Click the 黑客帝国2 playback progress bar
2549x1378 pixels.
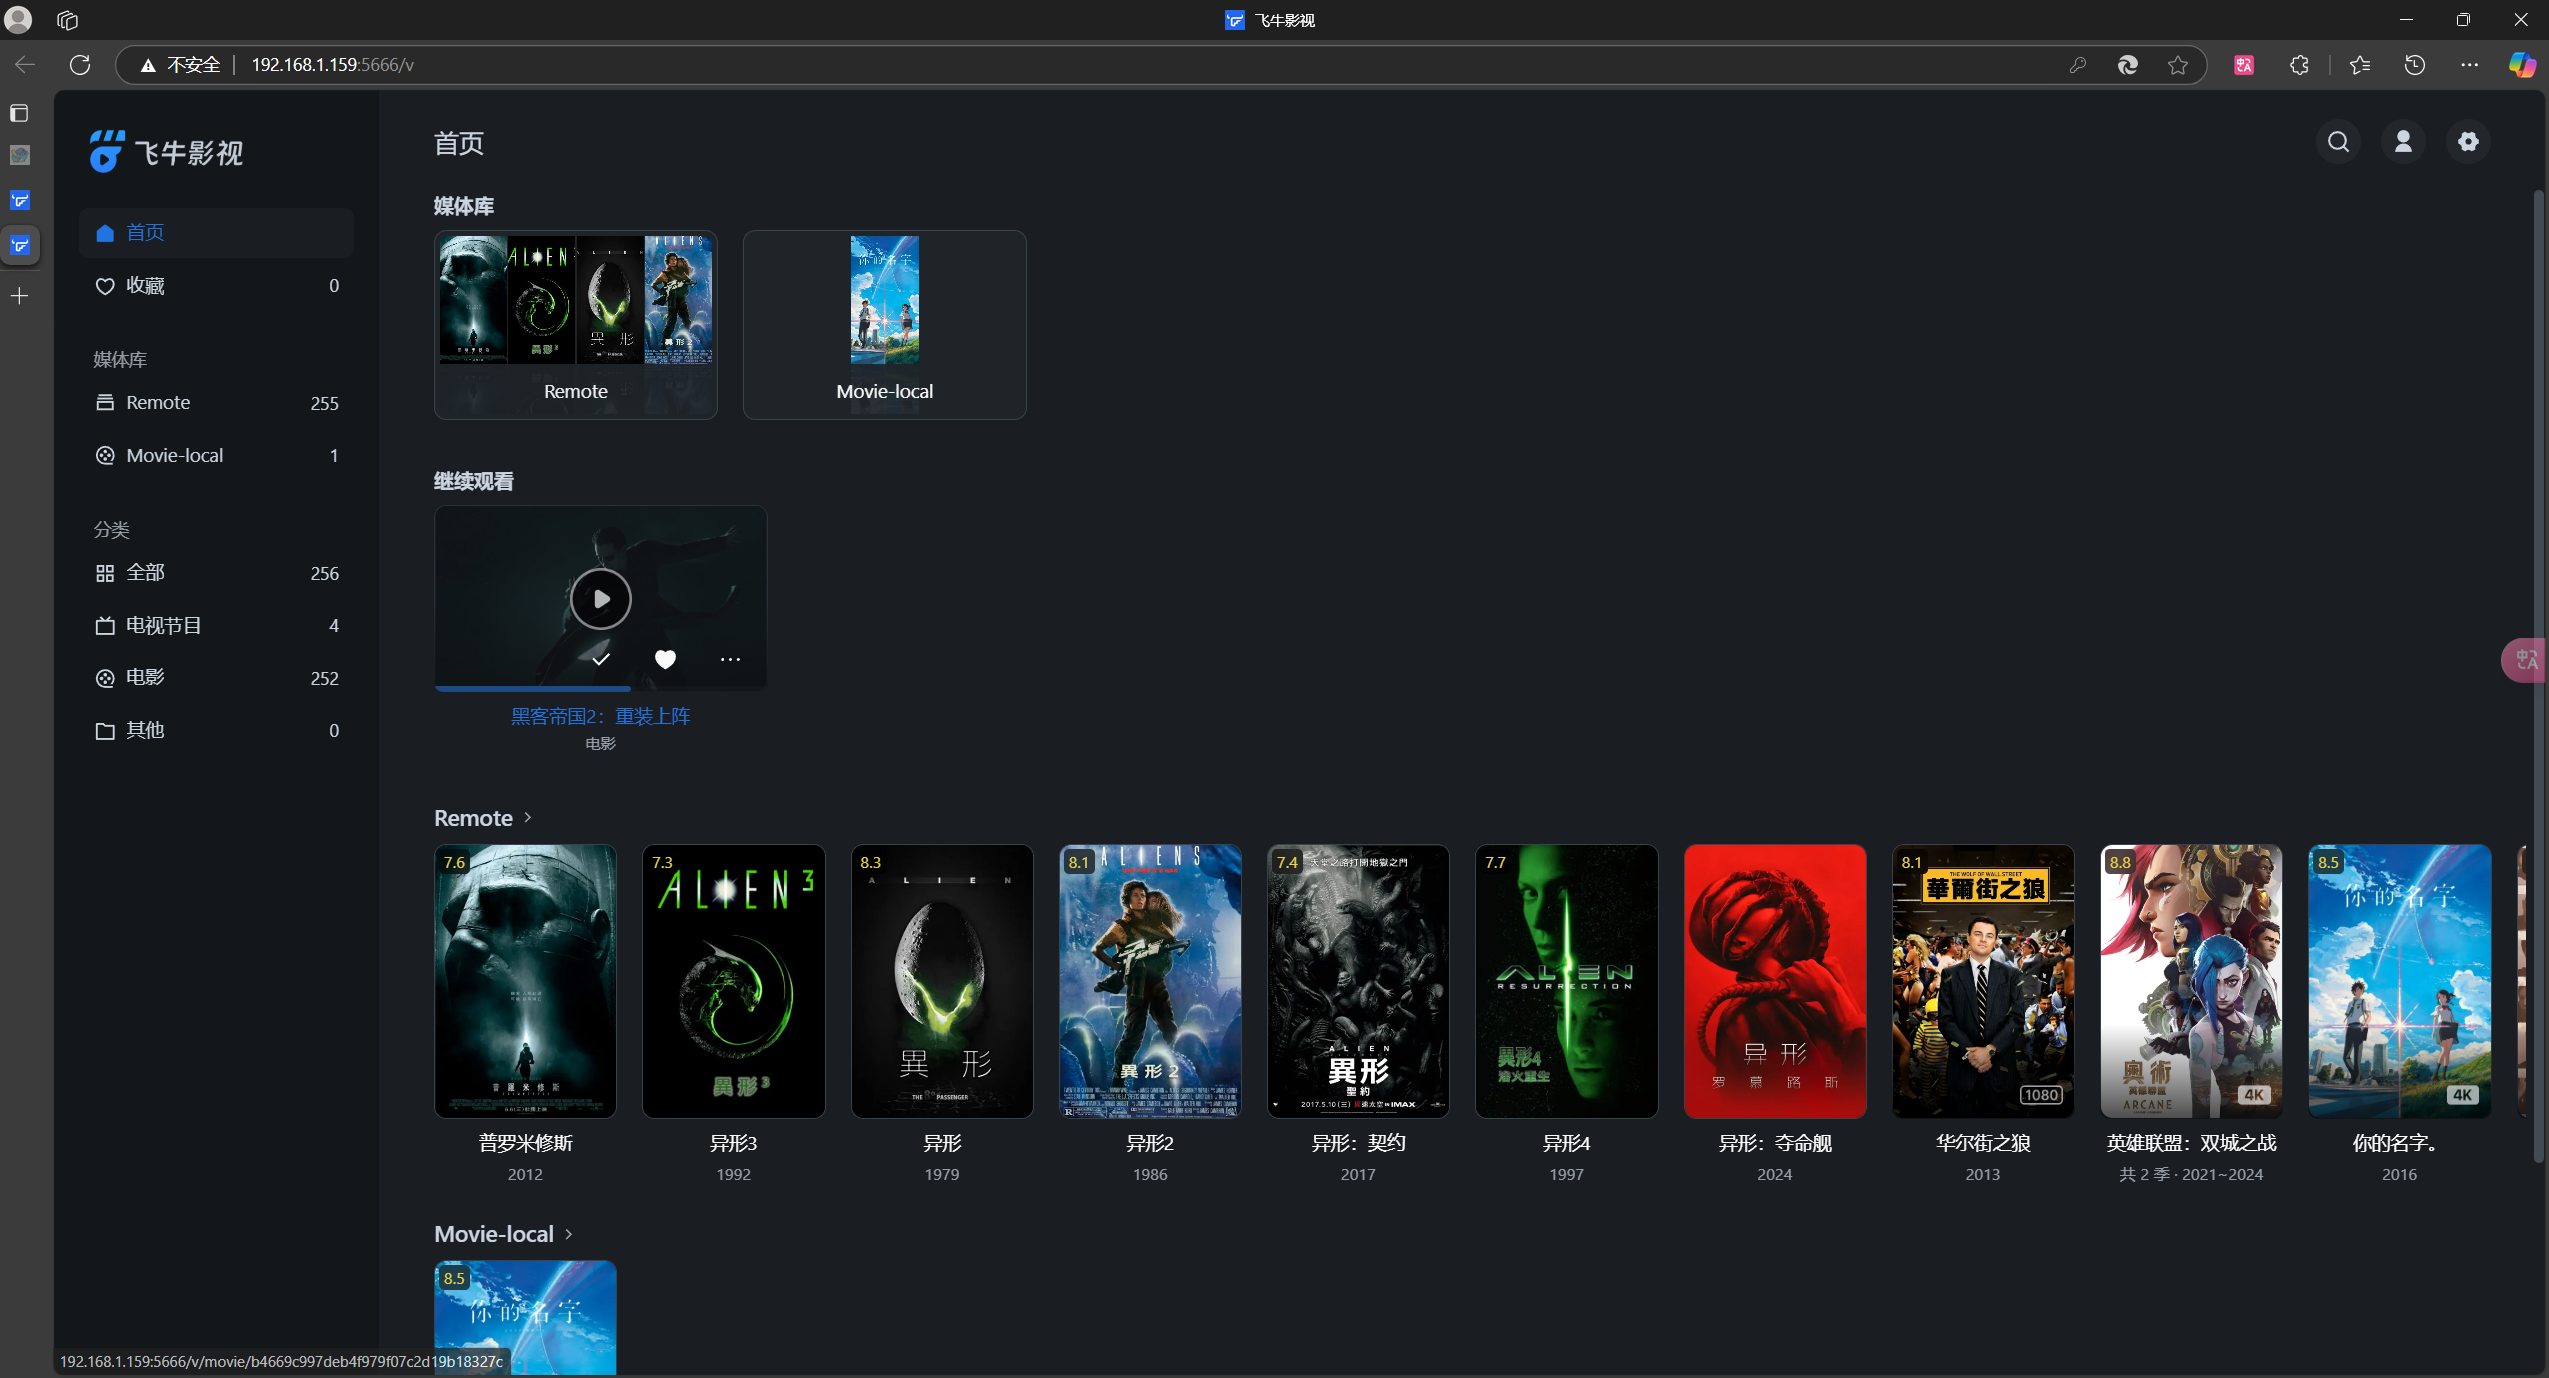coord(600,688)
